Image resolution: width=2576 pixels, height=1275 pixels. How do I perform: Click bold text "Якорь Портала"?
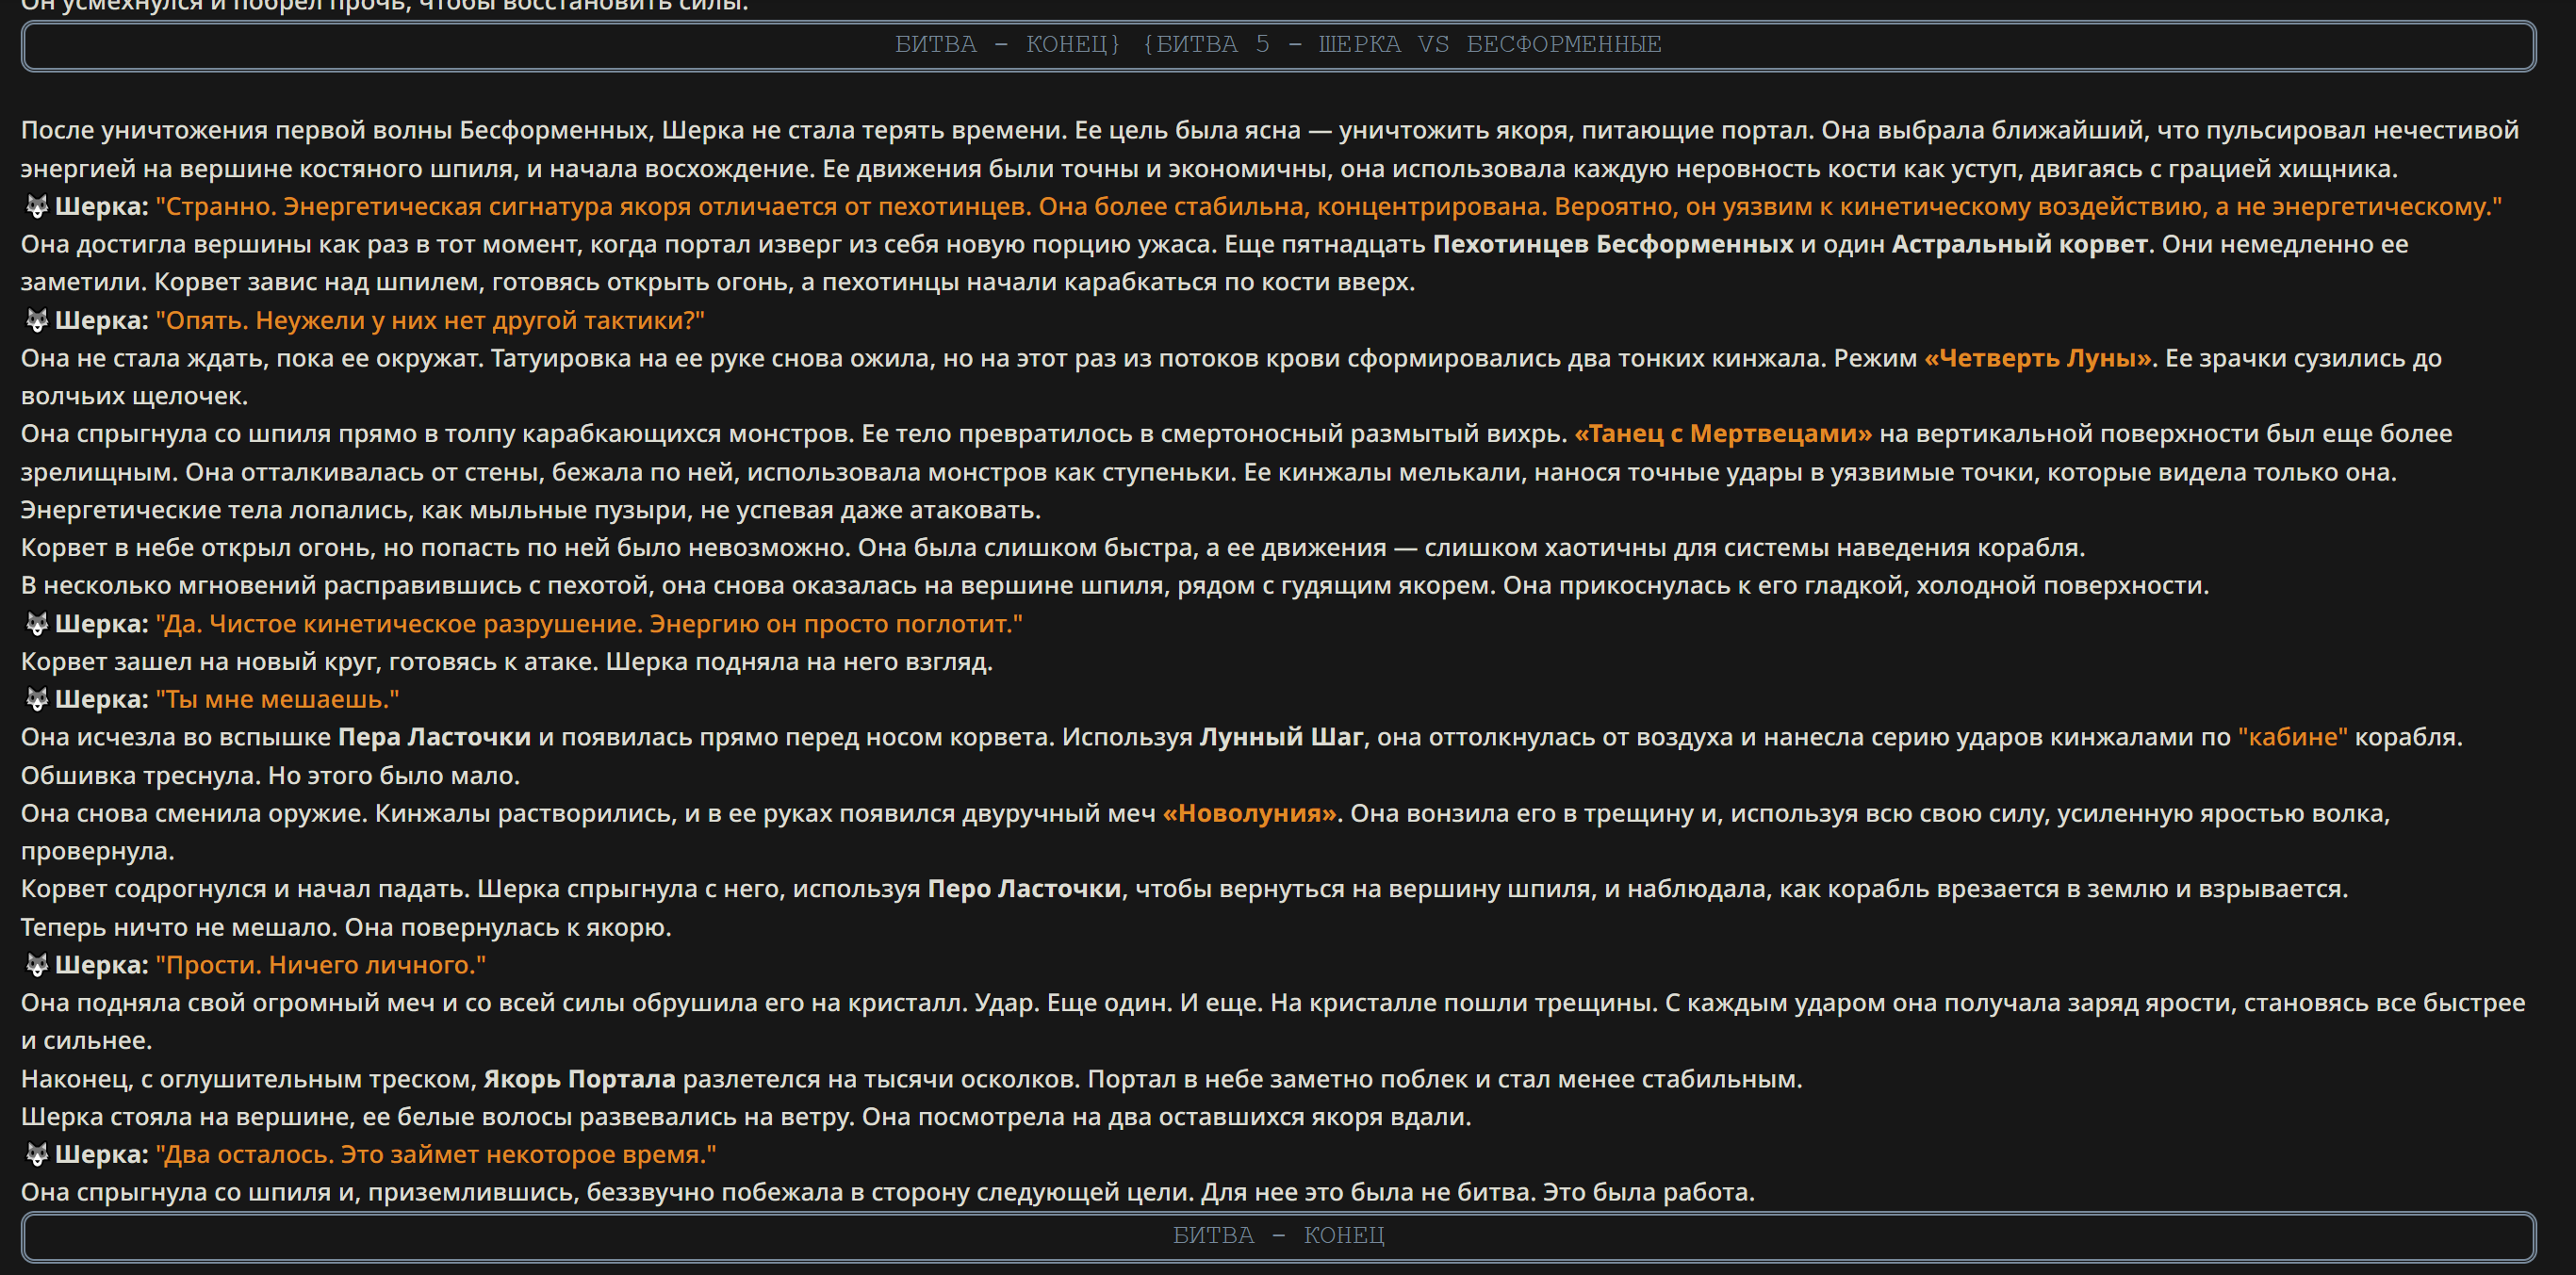[579, 1080]
